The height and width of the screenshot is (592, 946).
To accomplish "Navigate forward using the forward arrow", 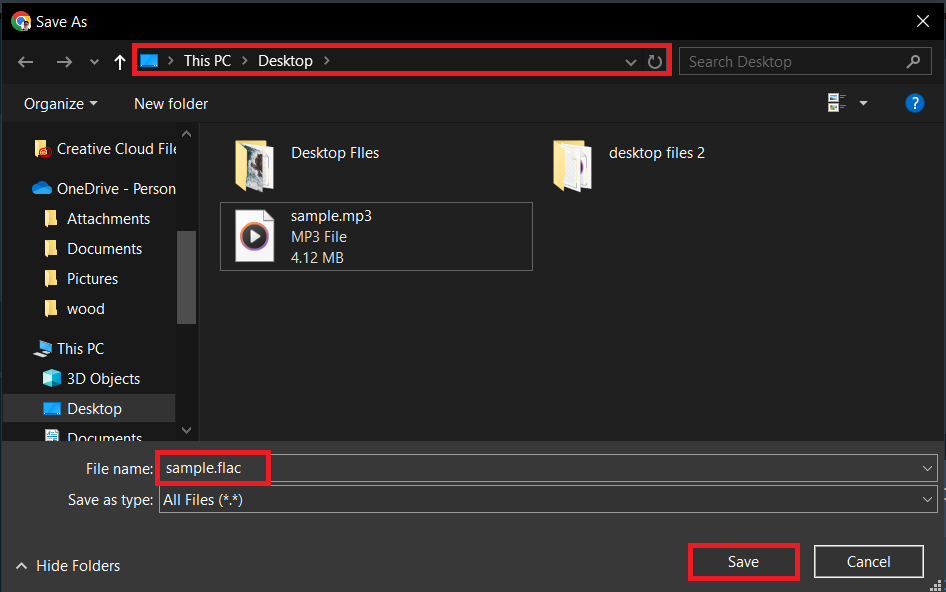I will [x=64, y=61].
